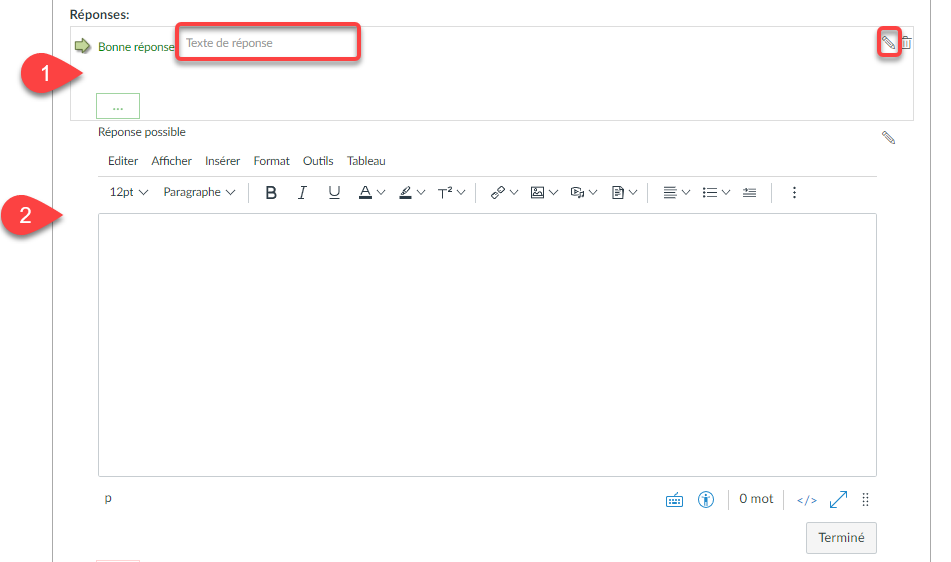Open text color dropdown arrow
Image resolution: width=951 pixels, height=562 pixels.
(x=381, y=192)
